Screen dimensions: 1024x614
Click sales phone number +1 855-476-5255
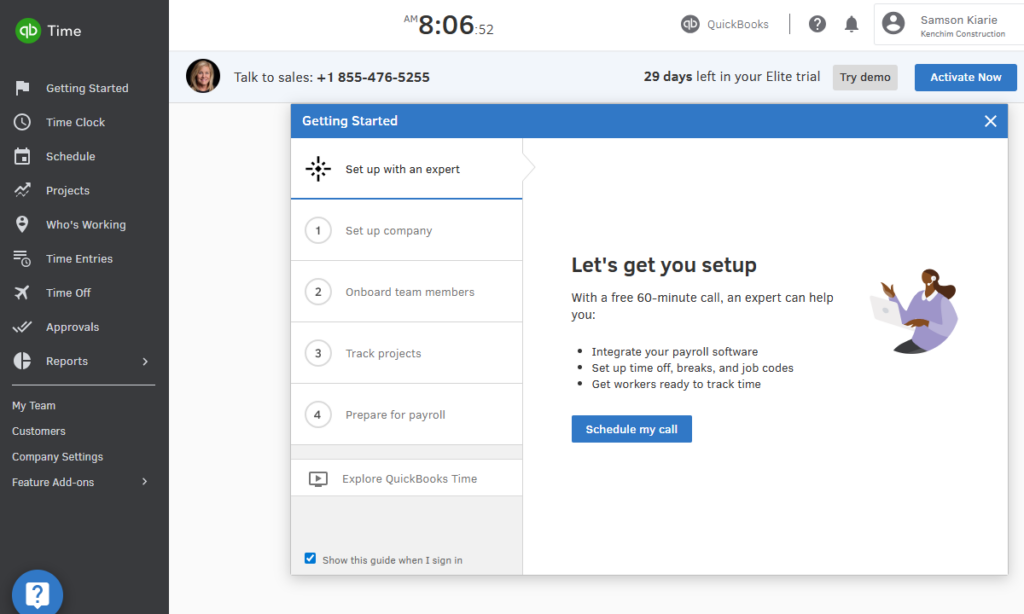pos(373,77)
